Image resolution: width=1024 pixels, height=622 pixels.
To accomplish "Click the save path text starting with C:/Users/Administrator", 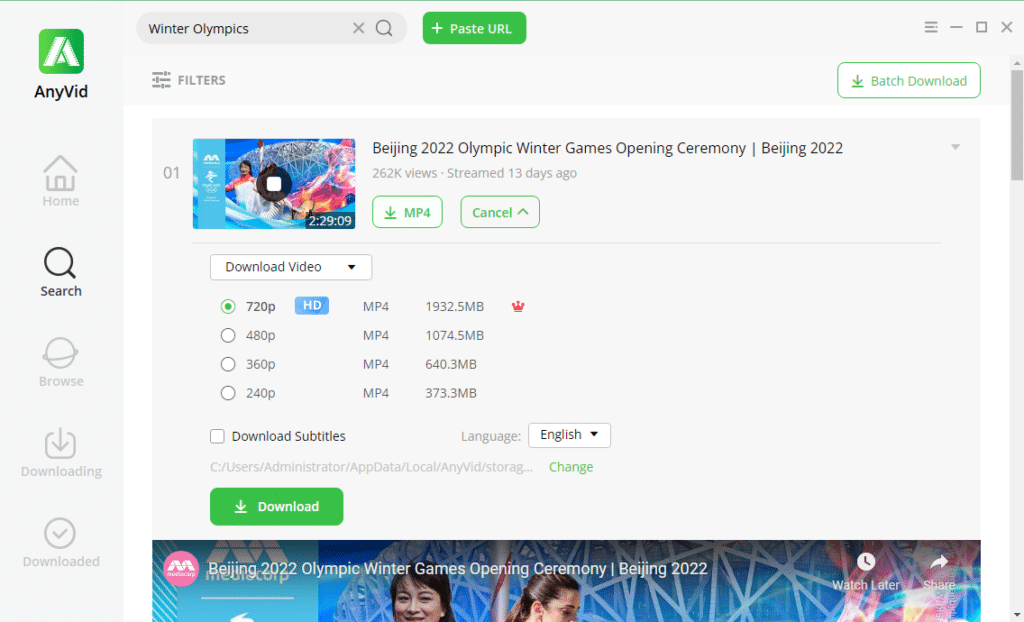I will (x=371, y=466).
